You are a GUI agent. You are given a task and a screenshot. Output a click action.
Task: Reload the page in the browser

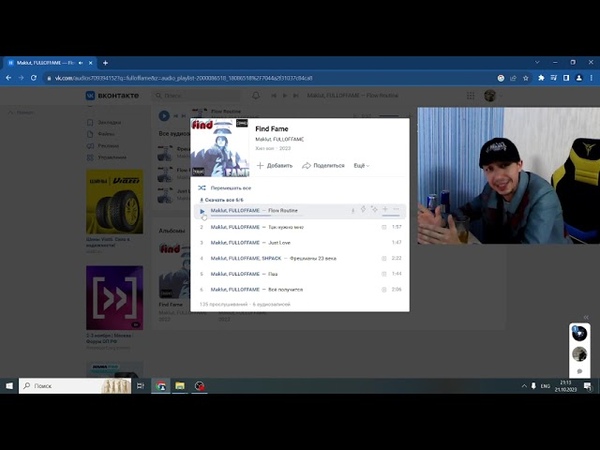[x=34, y=78]
